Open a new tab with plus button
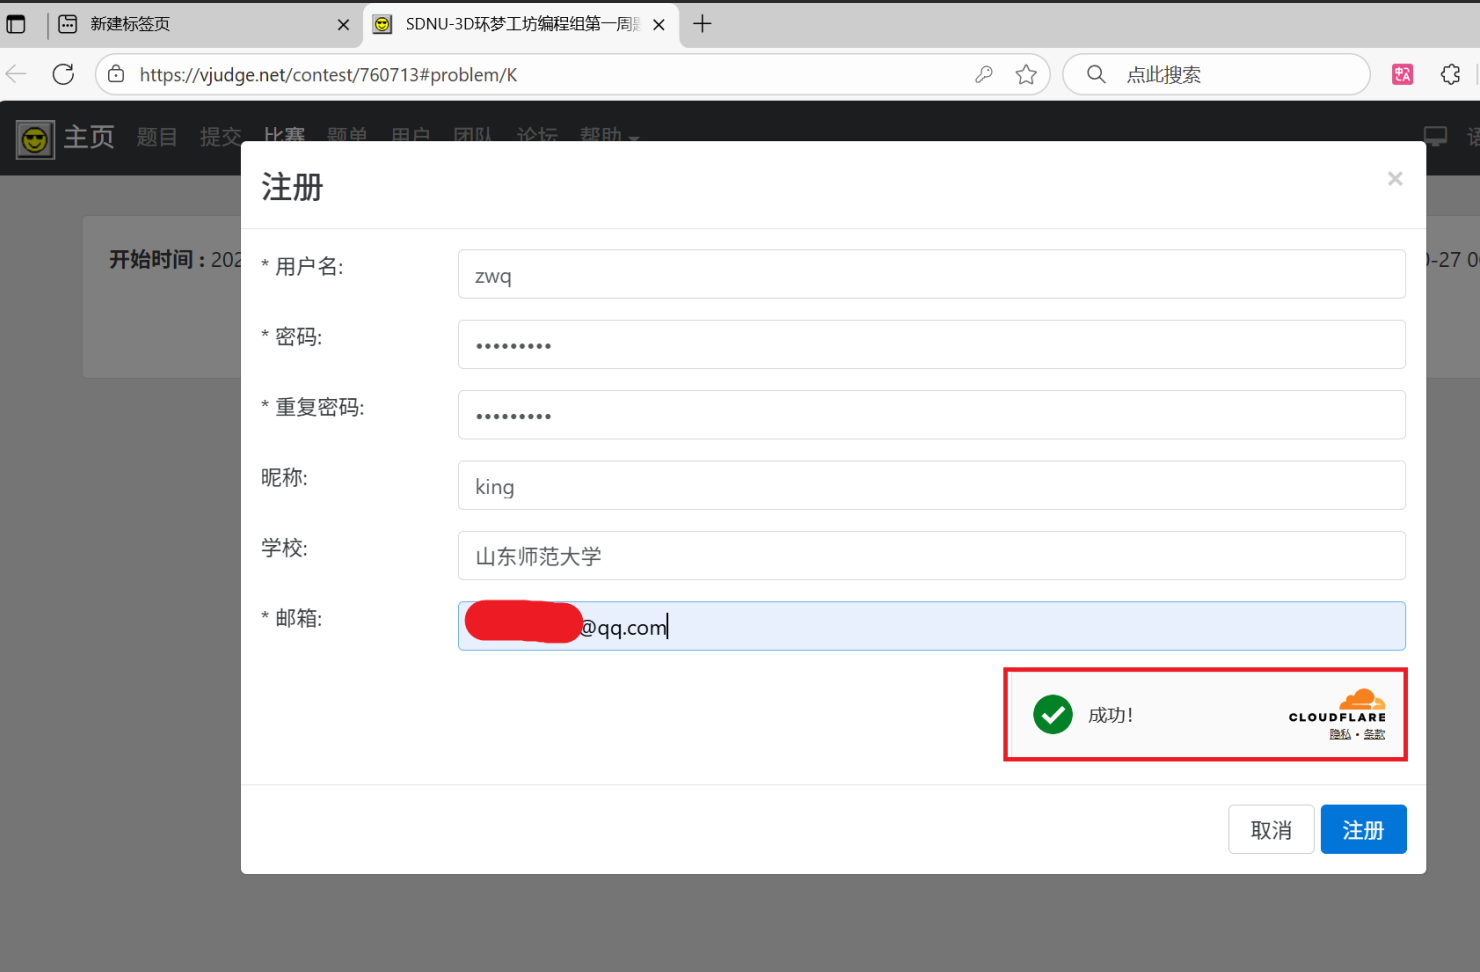 coord(702,24)
